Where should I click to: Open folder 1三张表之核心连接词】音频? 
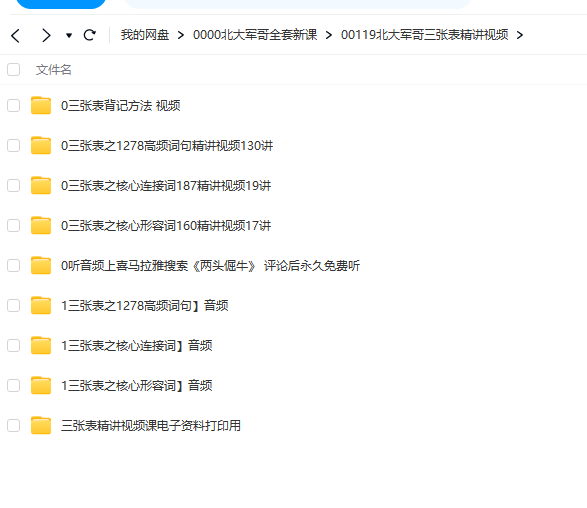click(137, 345)
